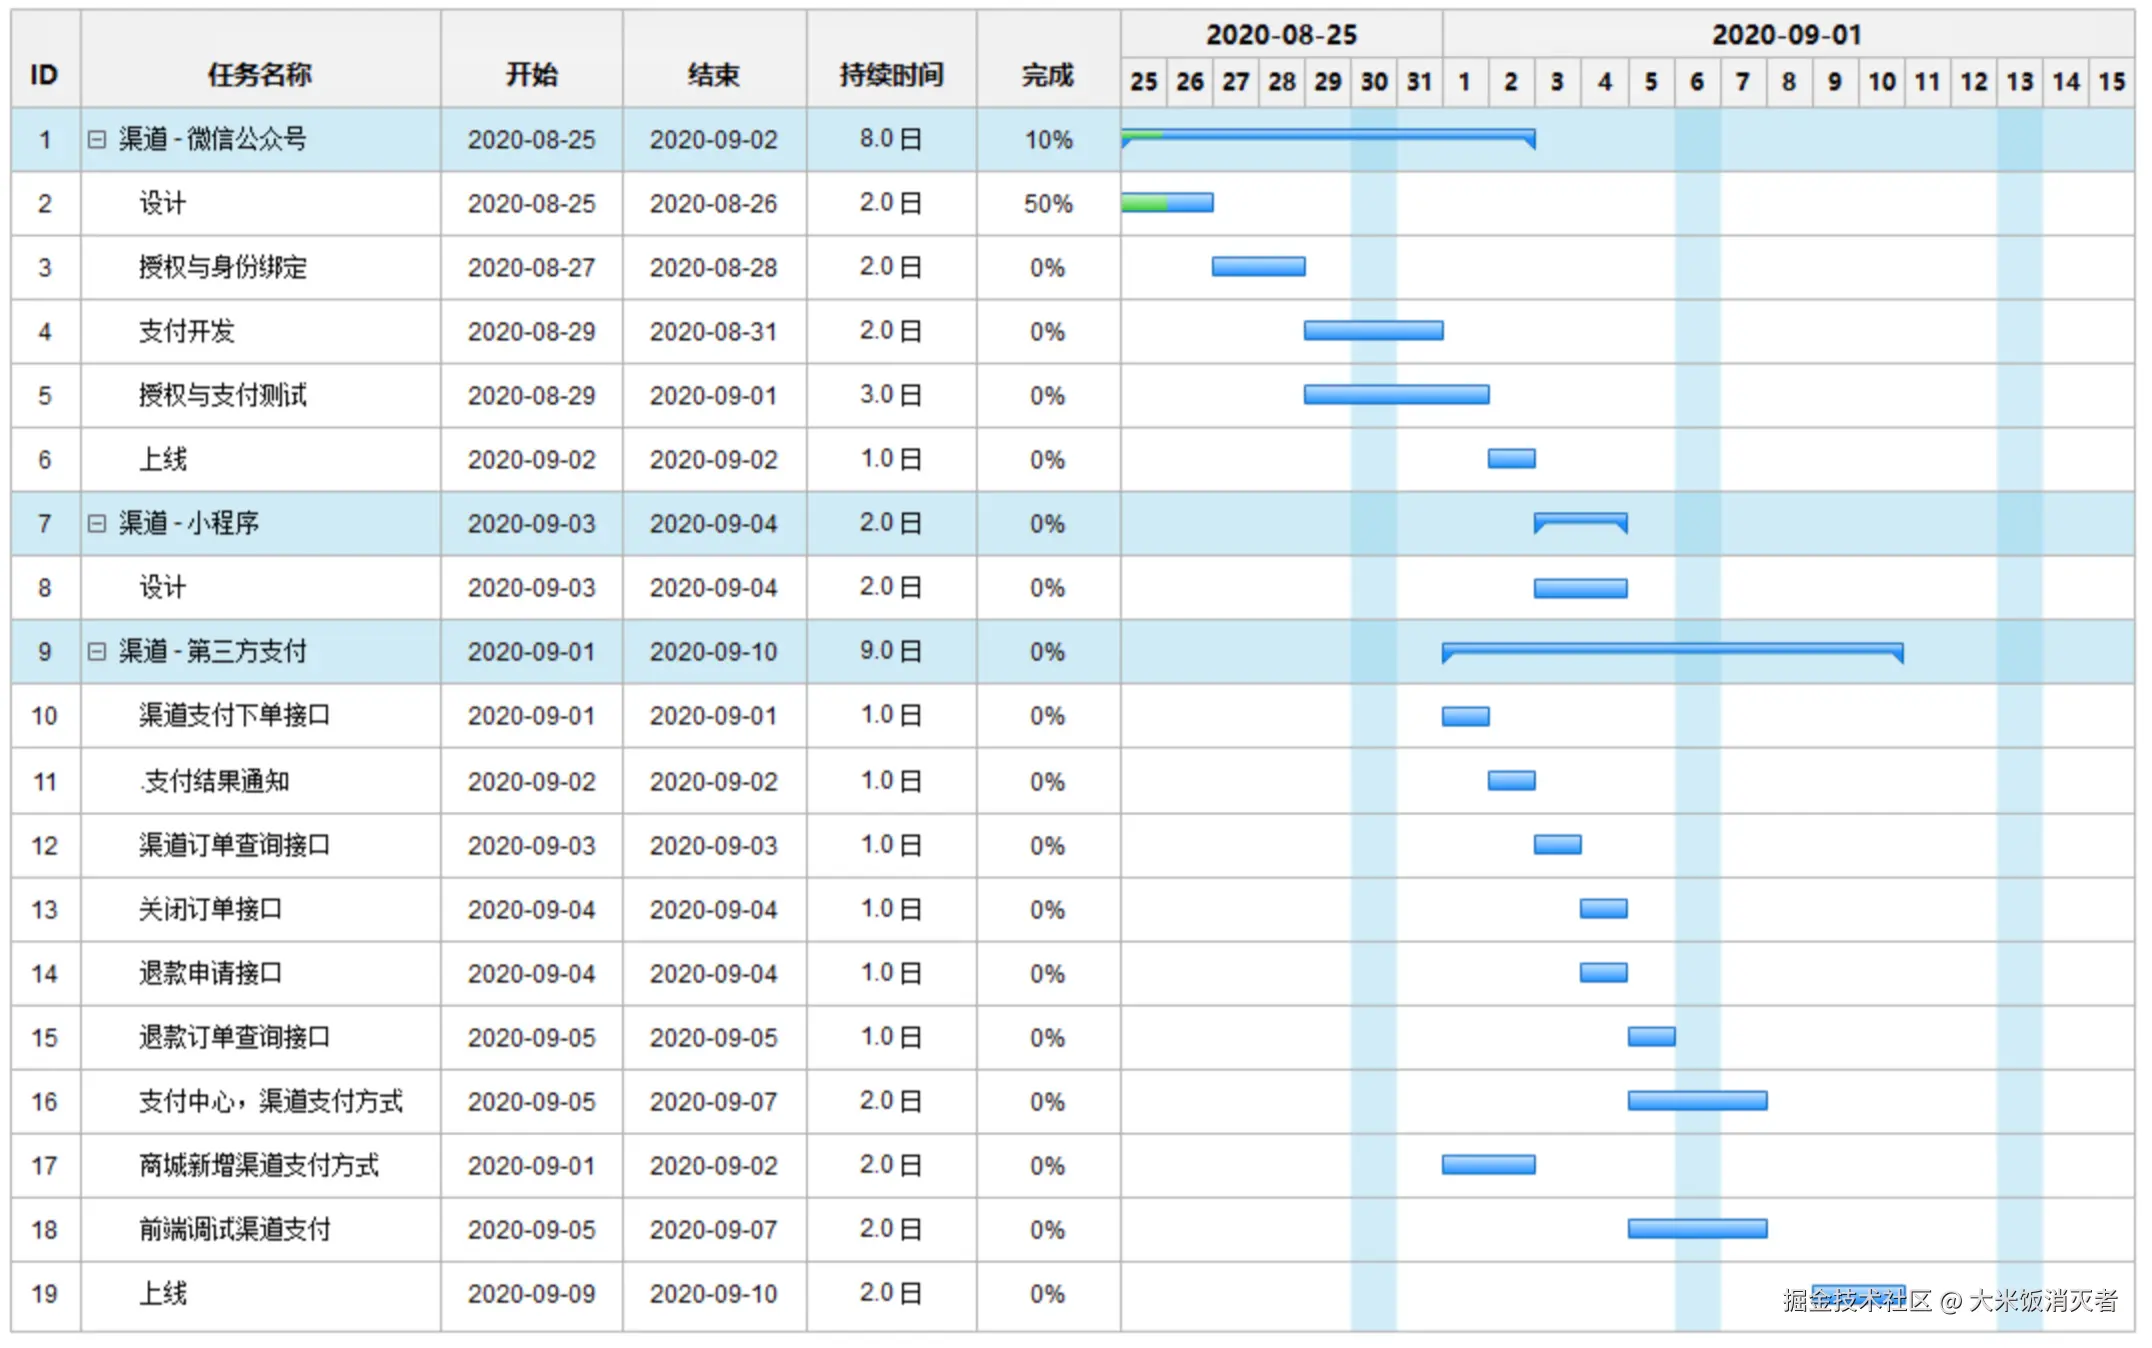Select the 退款申请接口 task row

(x=210, y=973)
